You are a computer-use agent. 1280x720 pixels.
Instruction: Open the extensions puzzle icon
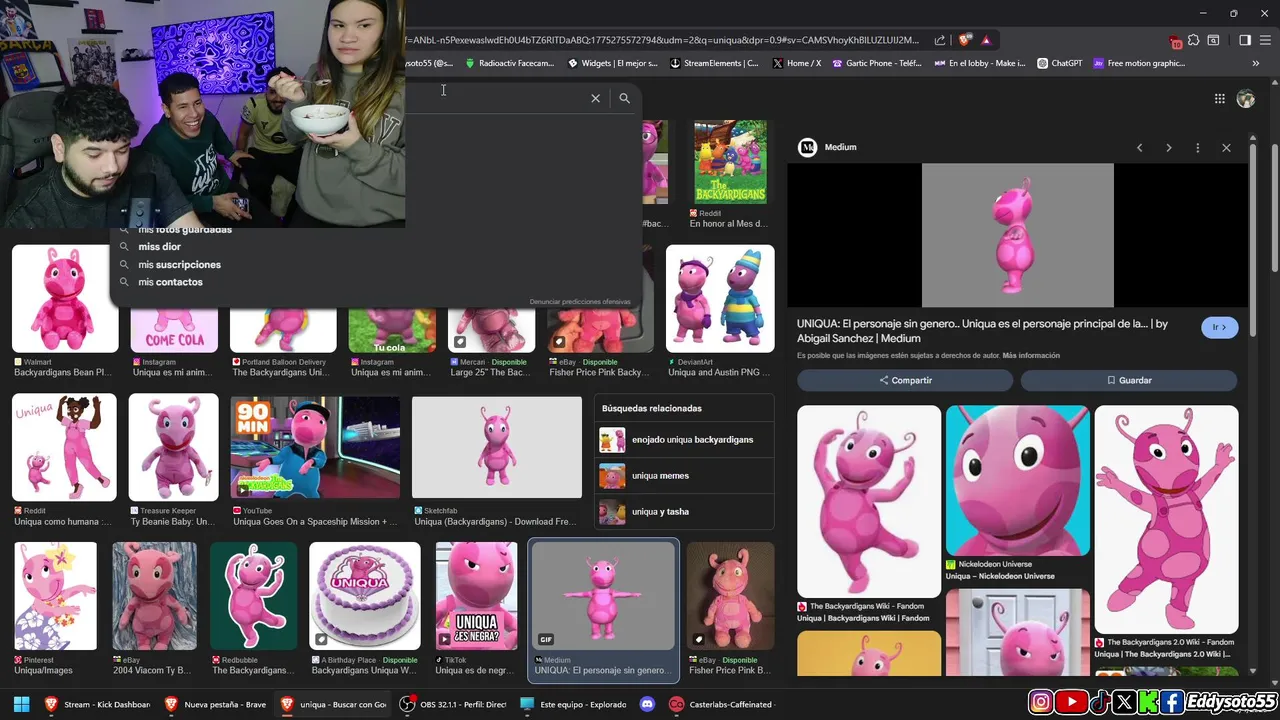point(1194,40)
